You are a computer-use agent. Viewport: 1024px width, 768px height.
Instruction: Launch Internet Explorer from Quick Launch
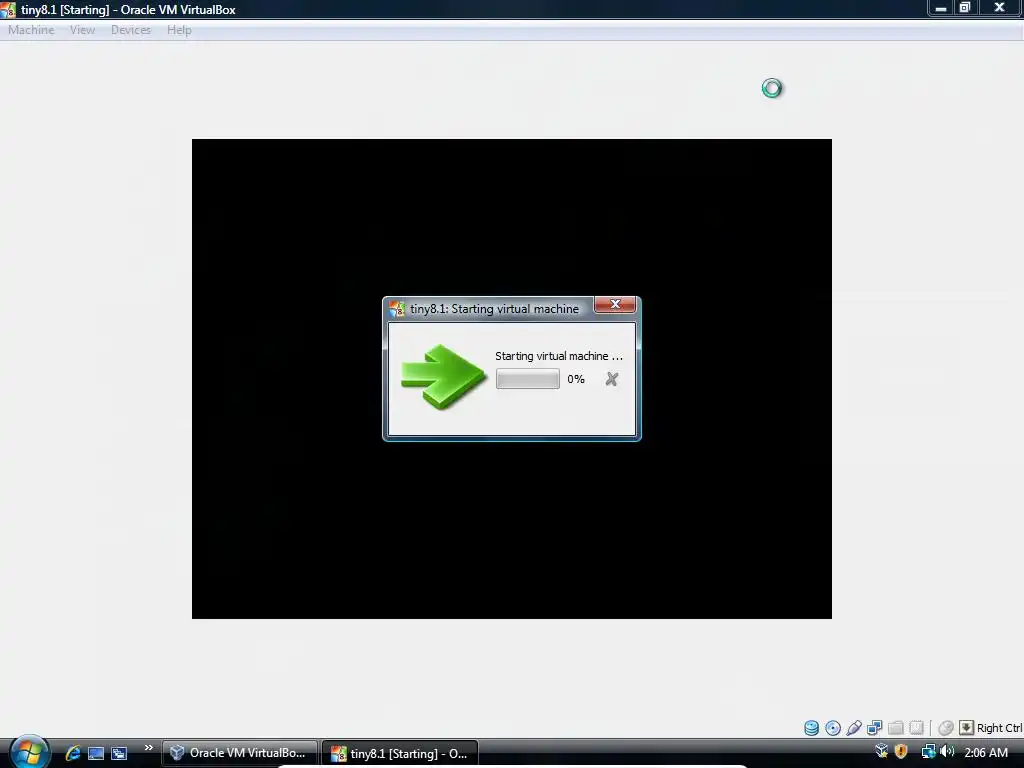coord(73,753)
